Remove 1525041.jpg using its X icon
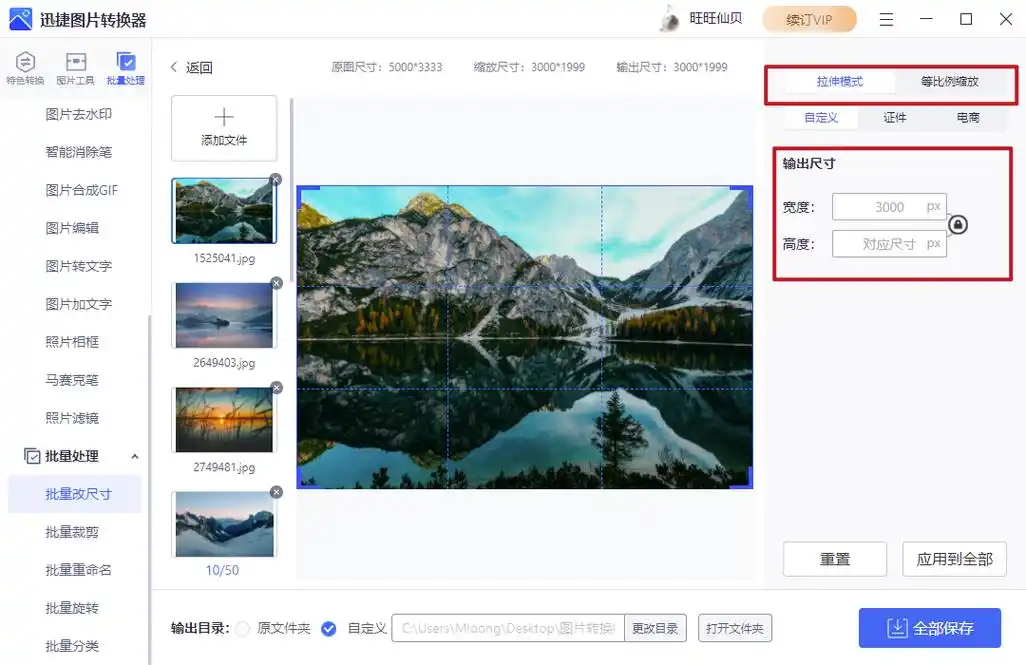Screen dimensions: 1026x665 277,178
